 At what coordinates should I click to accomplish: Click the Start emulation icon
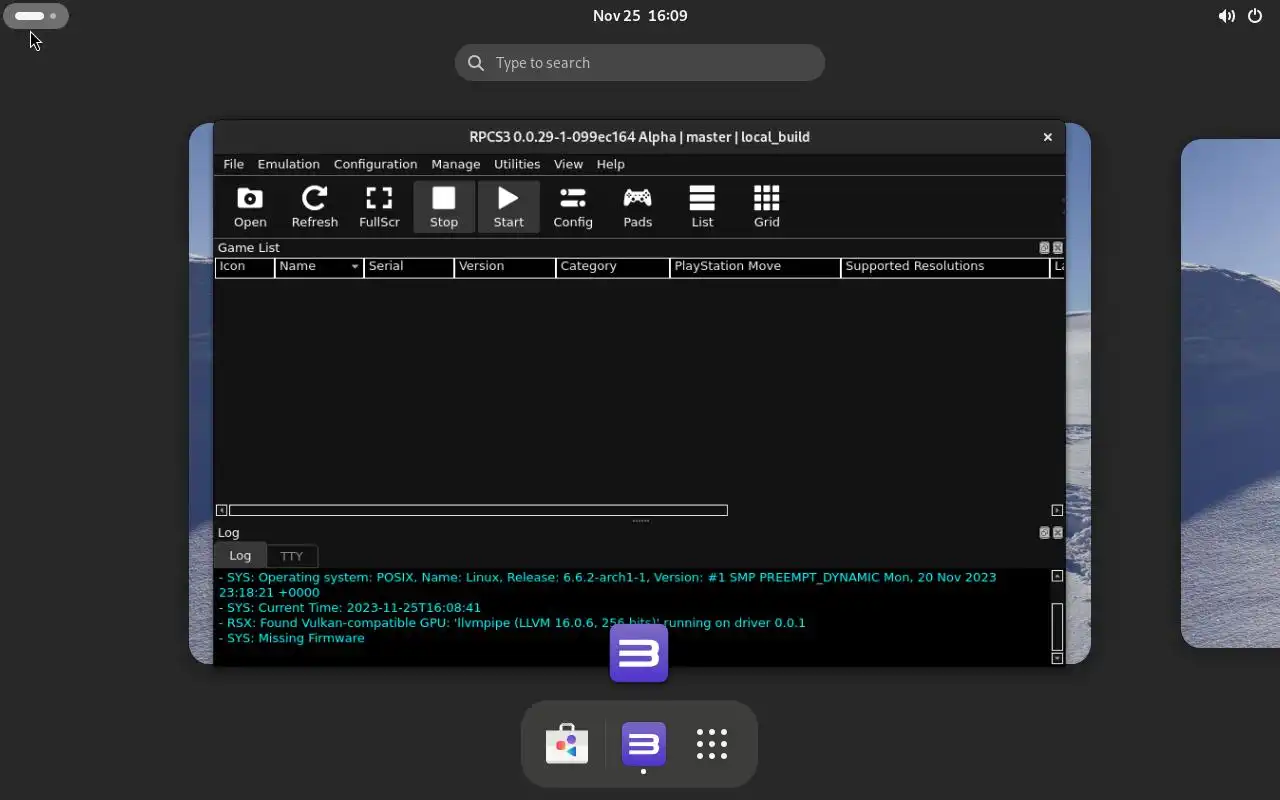pyautogui.click(x=508, y=207)
